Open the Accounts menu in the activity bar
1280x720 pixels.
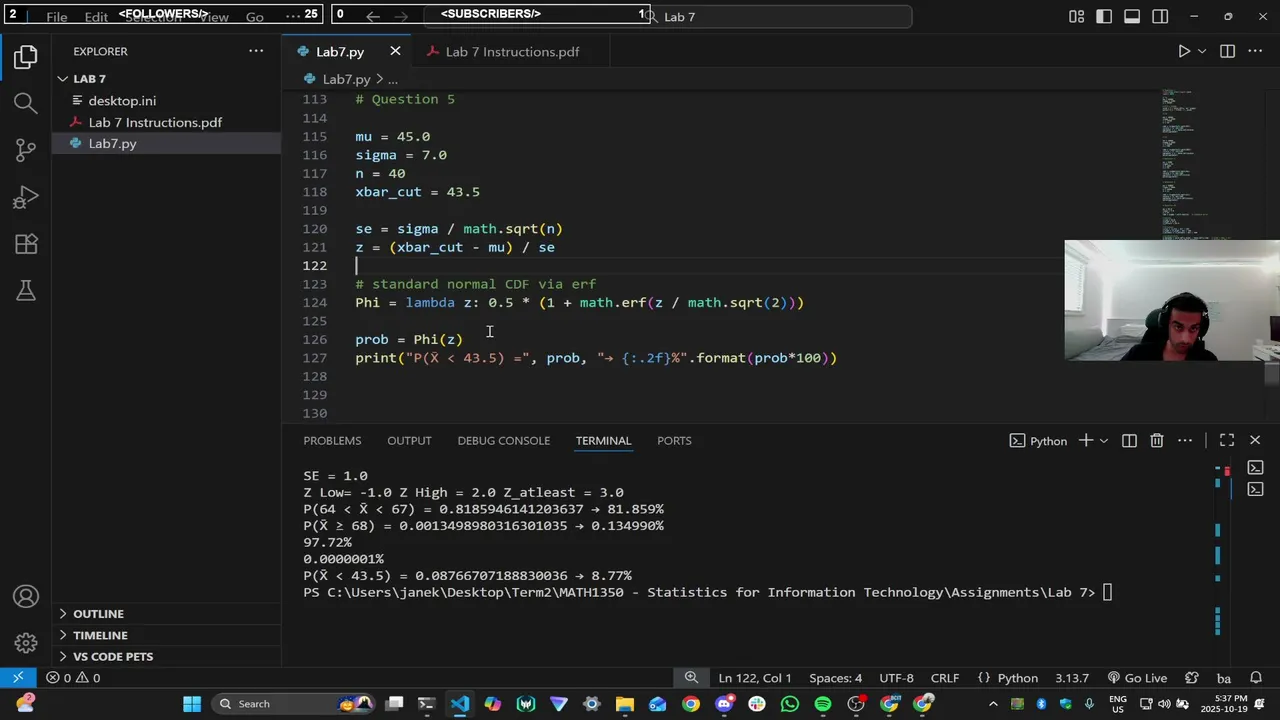pyautogui.click(x=26, y=597)
